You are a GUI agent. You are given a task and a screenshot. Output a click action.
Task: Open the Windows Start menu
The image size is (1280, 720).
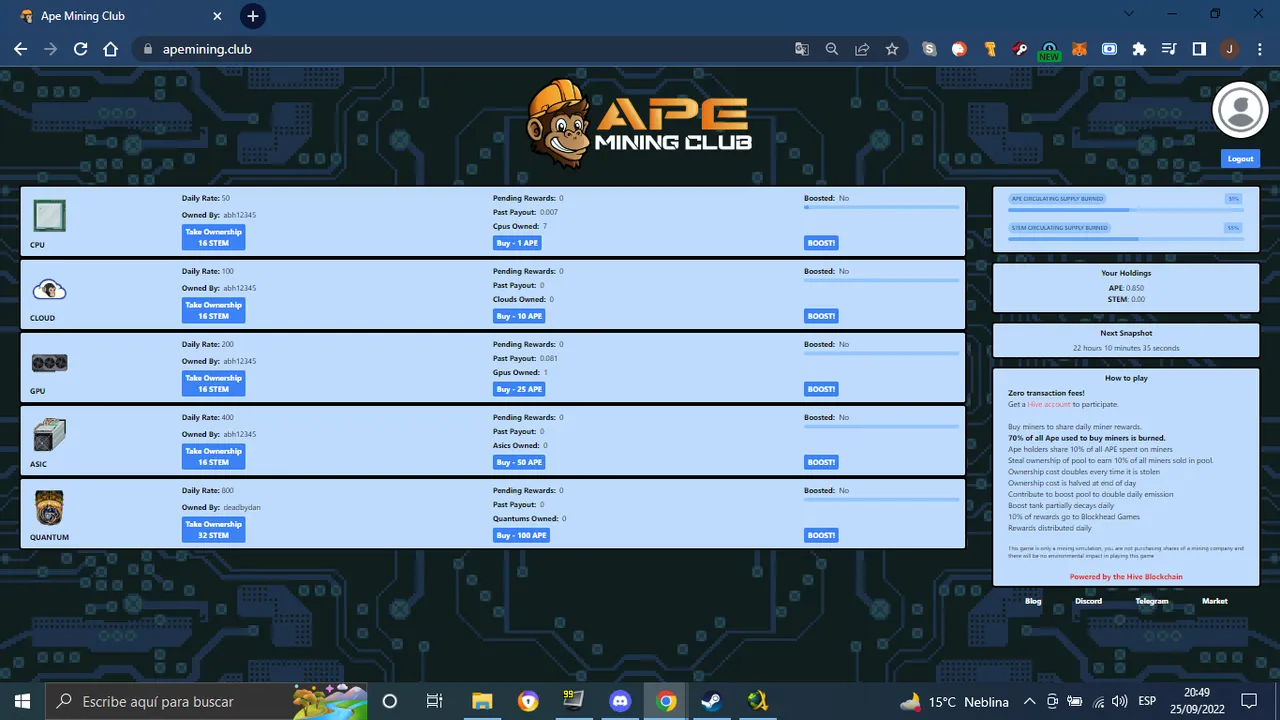tap(22, 701)
